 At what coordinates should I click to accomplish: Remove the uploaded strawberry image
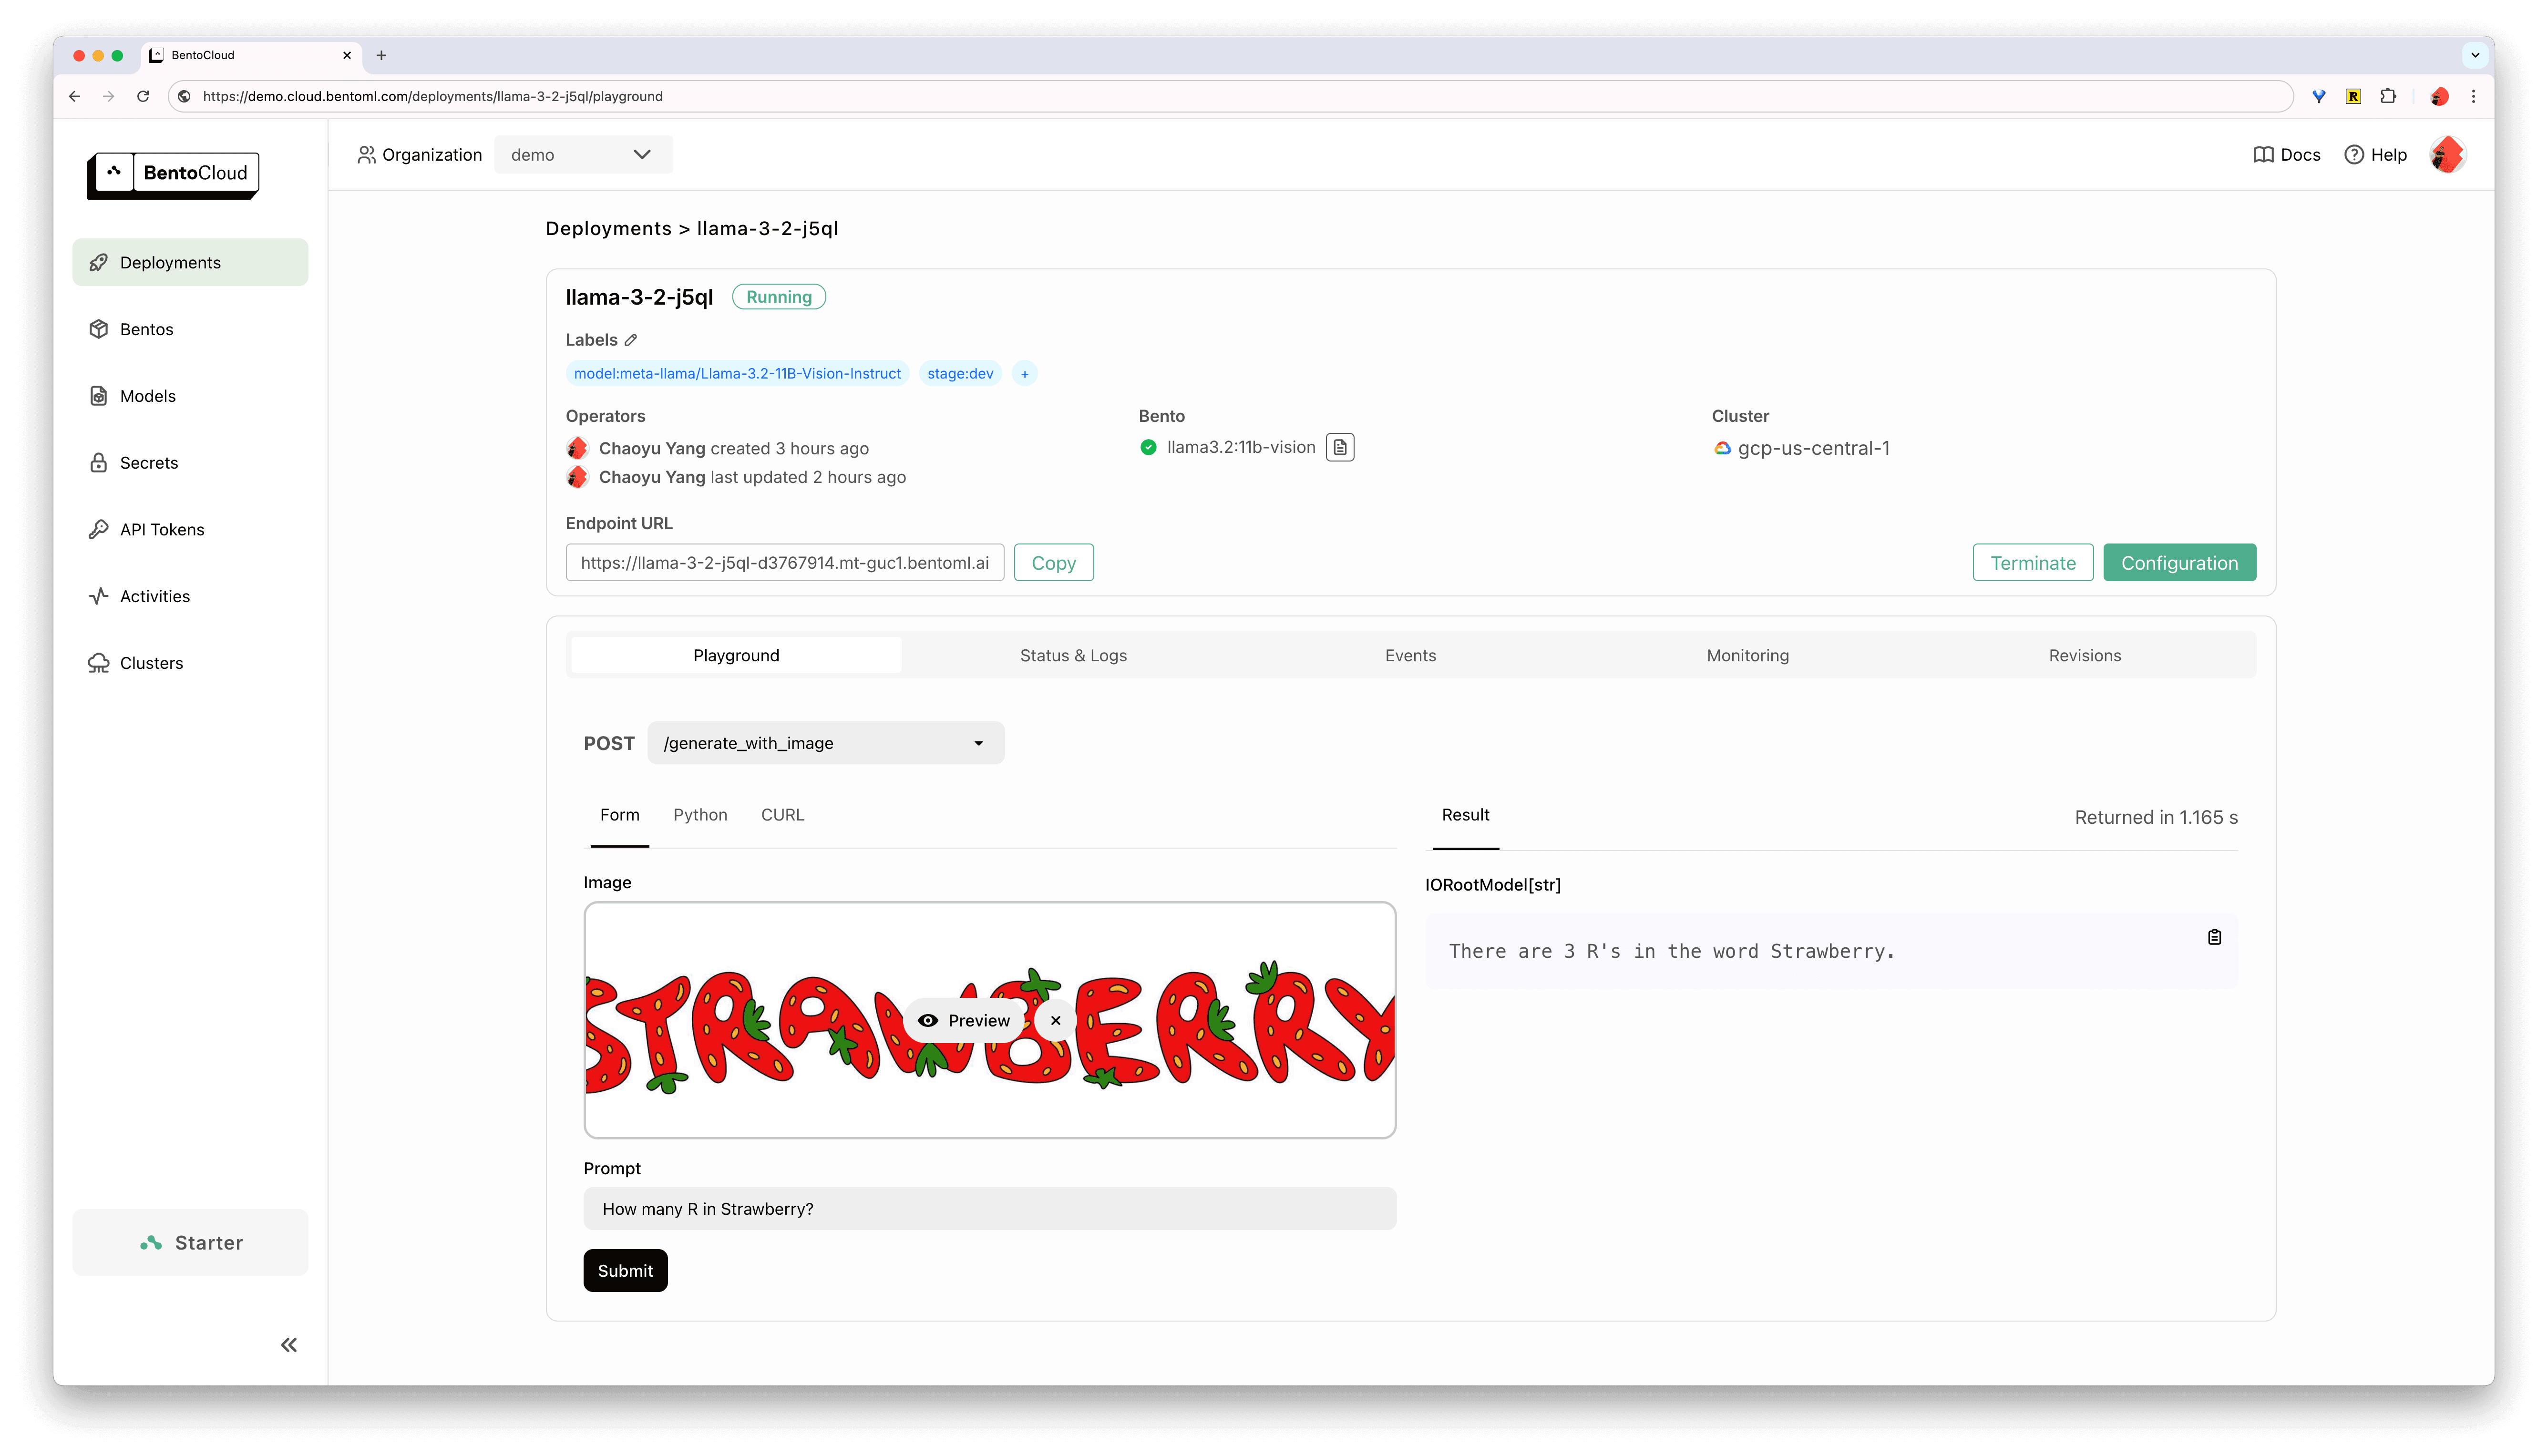tap(1055, 1020)
